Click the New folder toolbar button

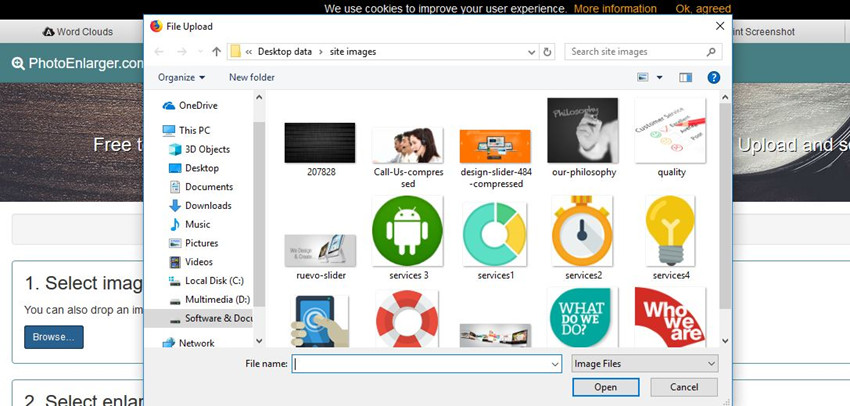tap(251, 77)
